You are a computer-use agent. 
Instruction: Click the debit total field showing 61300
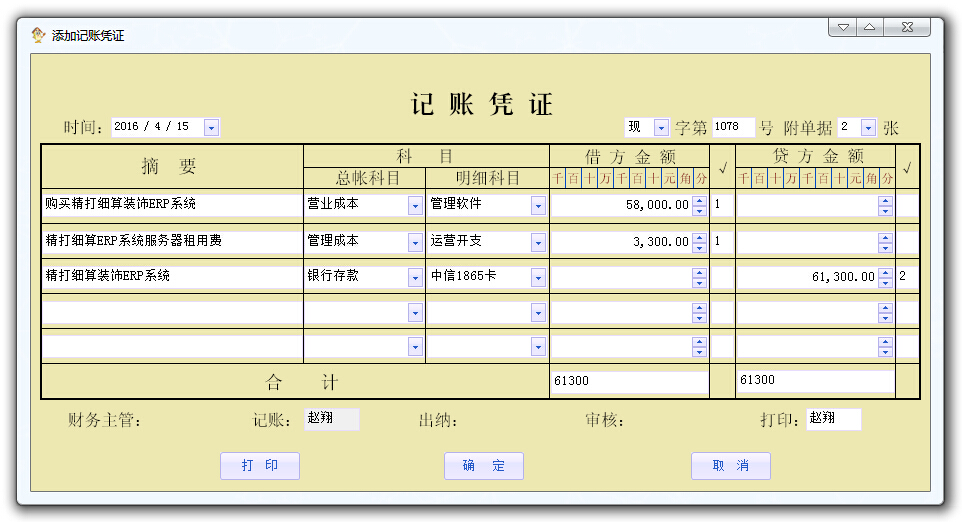[x=628, y=381]
